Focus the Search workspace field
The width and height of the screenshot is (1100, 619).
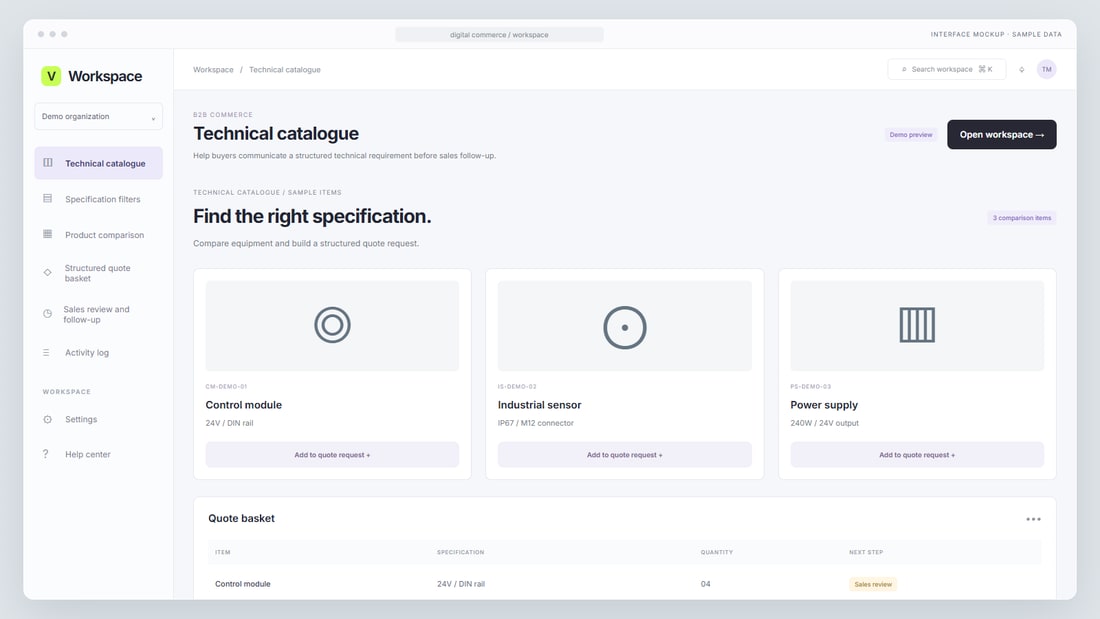tap(946, 69)
